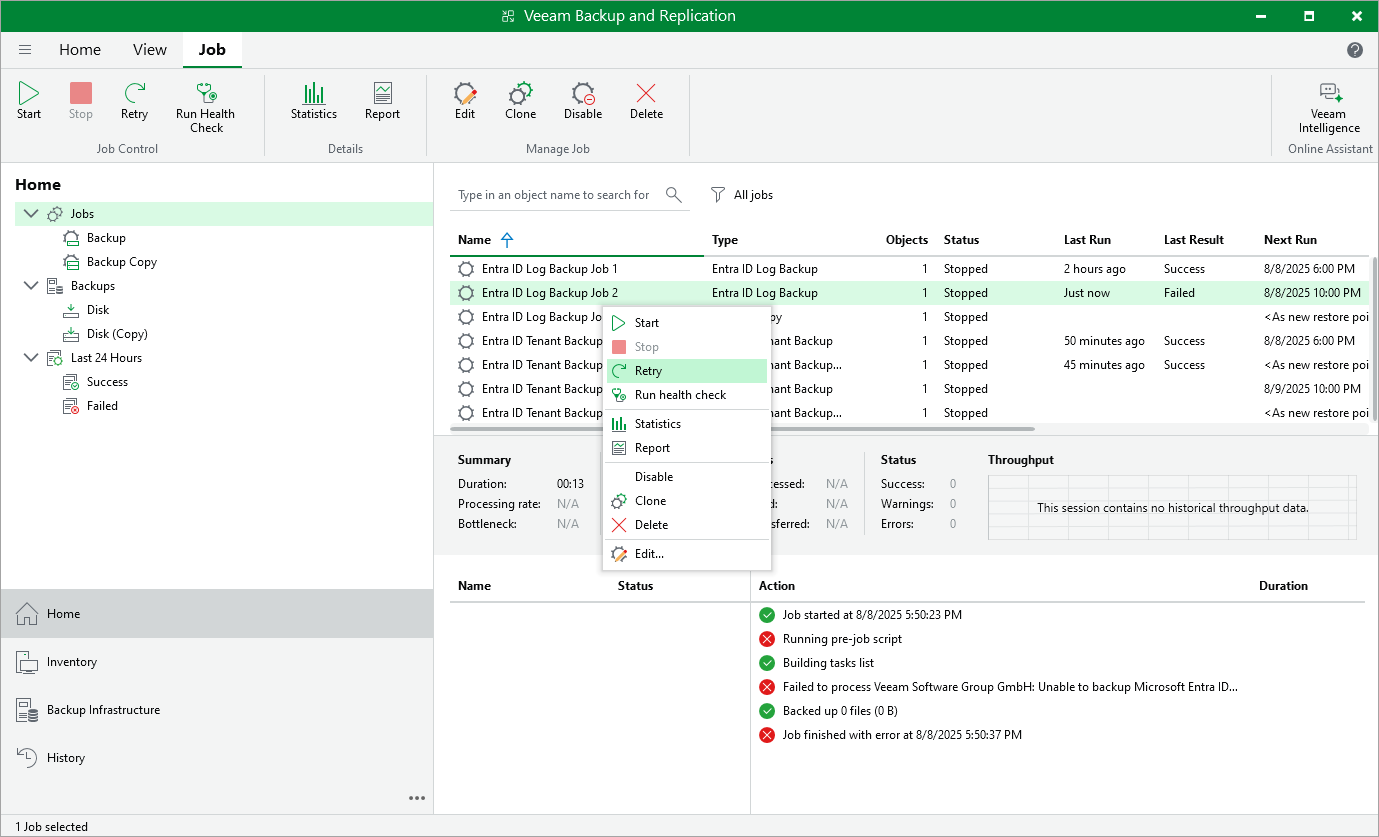Click 'Backed up 0 files (0 B)' entry
The height and width of the screenshot is (837, 1379).
pos(841,711)
